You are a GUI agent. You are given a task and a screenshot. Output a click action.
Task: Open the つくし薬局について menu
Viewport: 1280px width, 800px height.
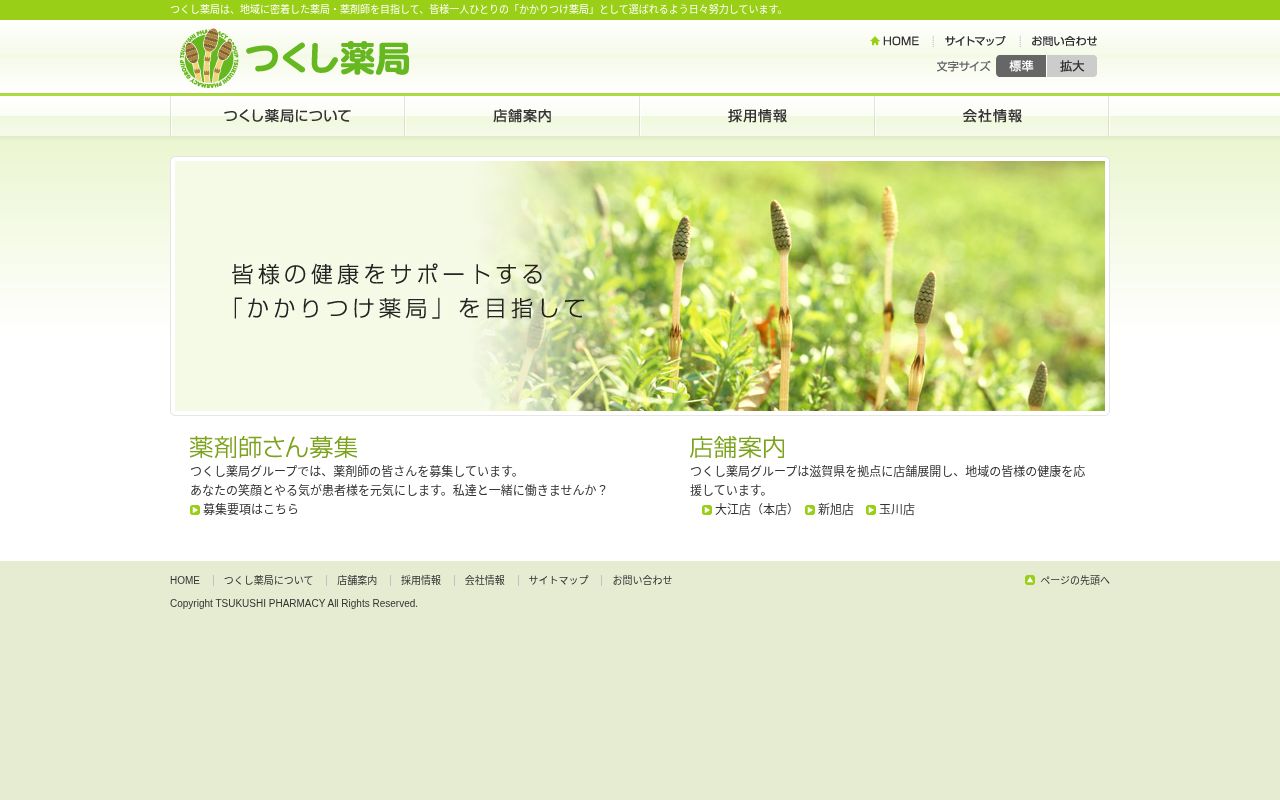pos(287,116)
